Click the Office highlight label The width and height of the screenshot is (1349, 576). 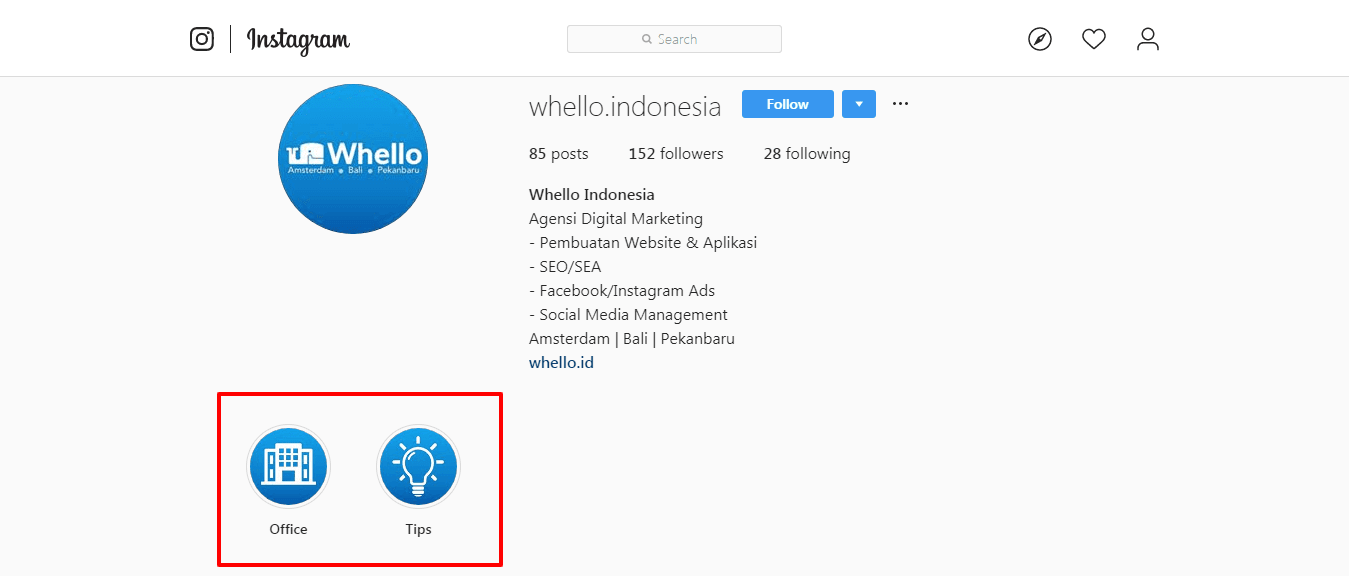288,529
